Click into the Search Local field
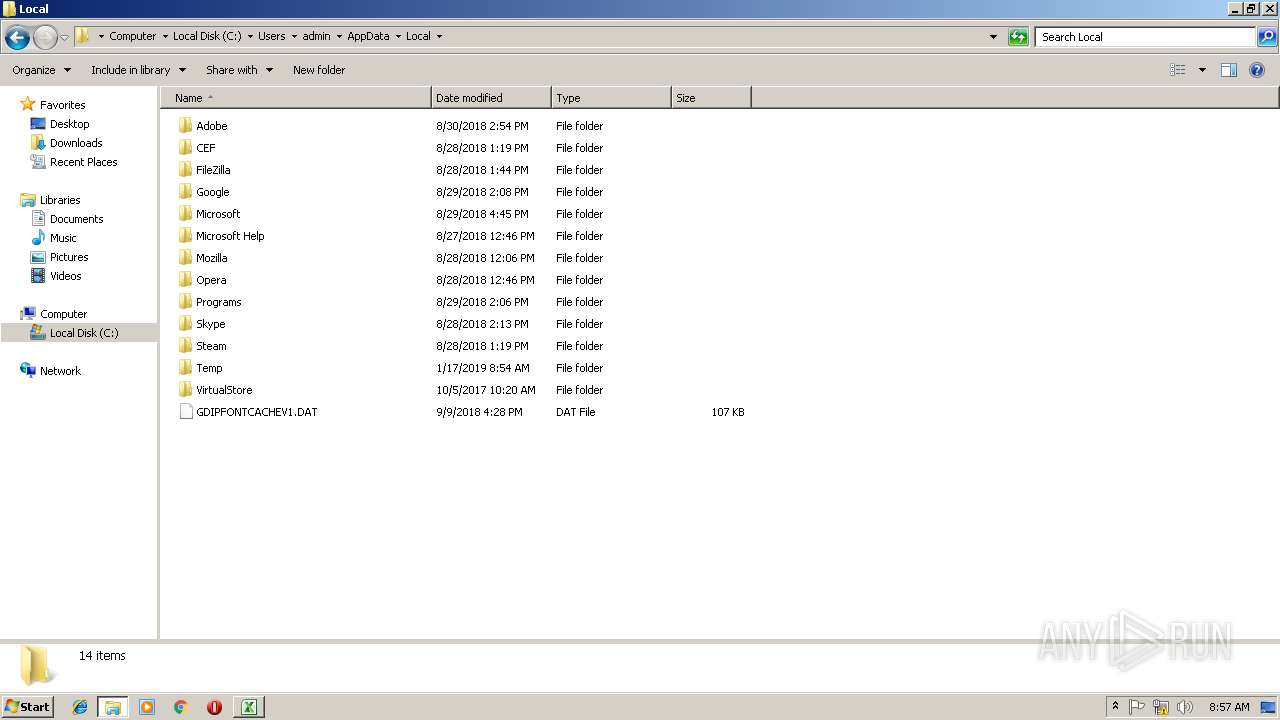The height and width of the screenshot is (720, 1280). [1145, 37]
